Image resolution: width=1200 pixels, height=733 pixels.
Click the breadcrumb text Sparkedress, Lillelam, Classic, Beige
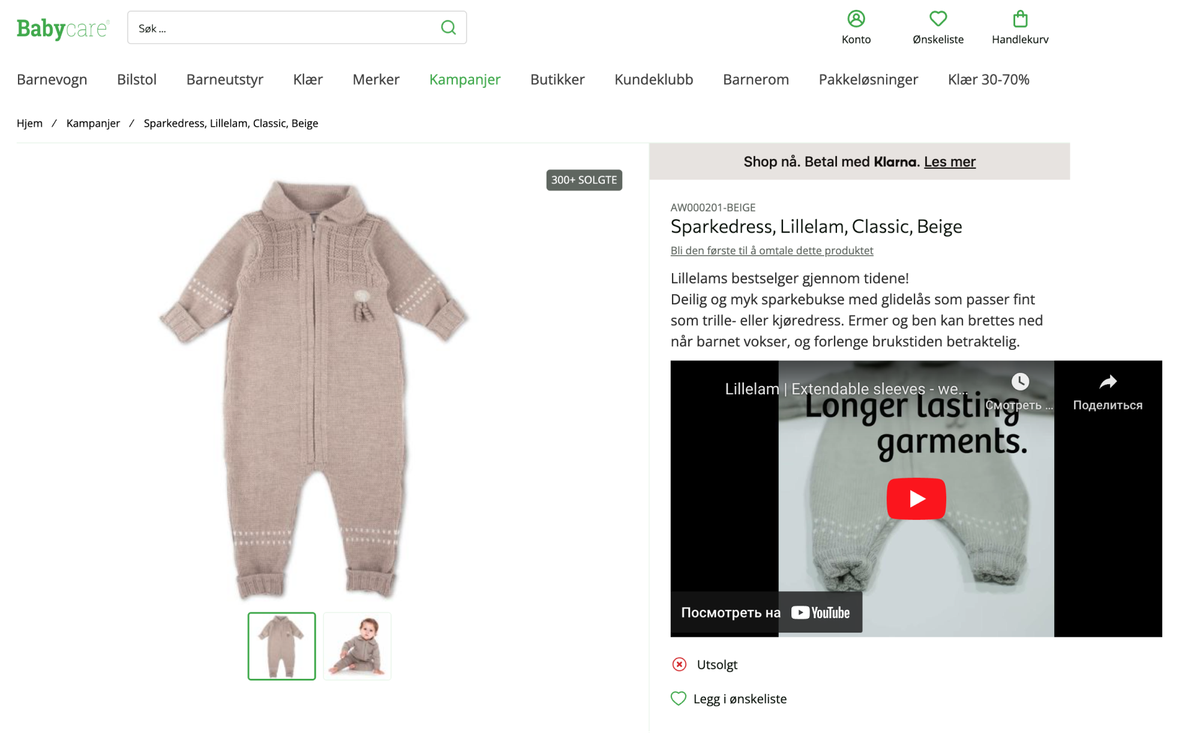231,123
